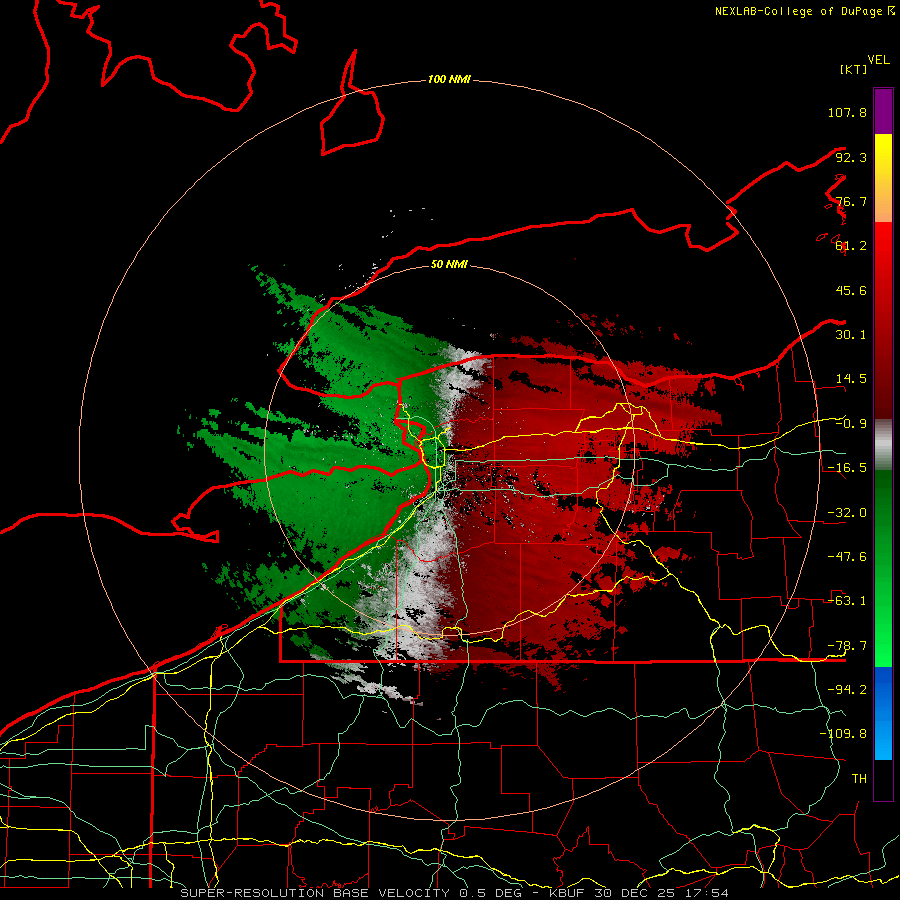The width and height of the screenshot is (900, 900).
Task: Click the -109.8 velocity scale value
Action: pyautogui.click(x=843, y=734)
